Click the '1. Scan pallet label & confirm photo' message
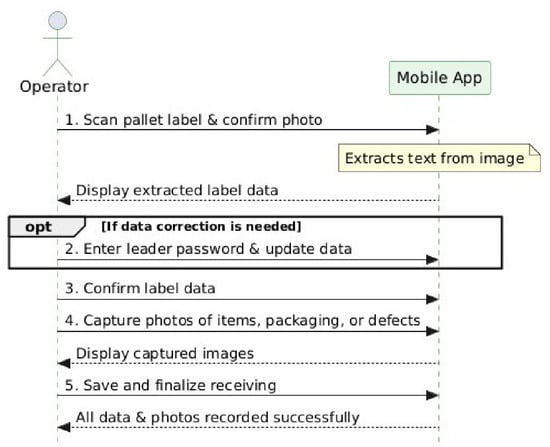The width and height of the screenshot is (550, 447). point(194,120)
